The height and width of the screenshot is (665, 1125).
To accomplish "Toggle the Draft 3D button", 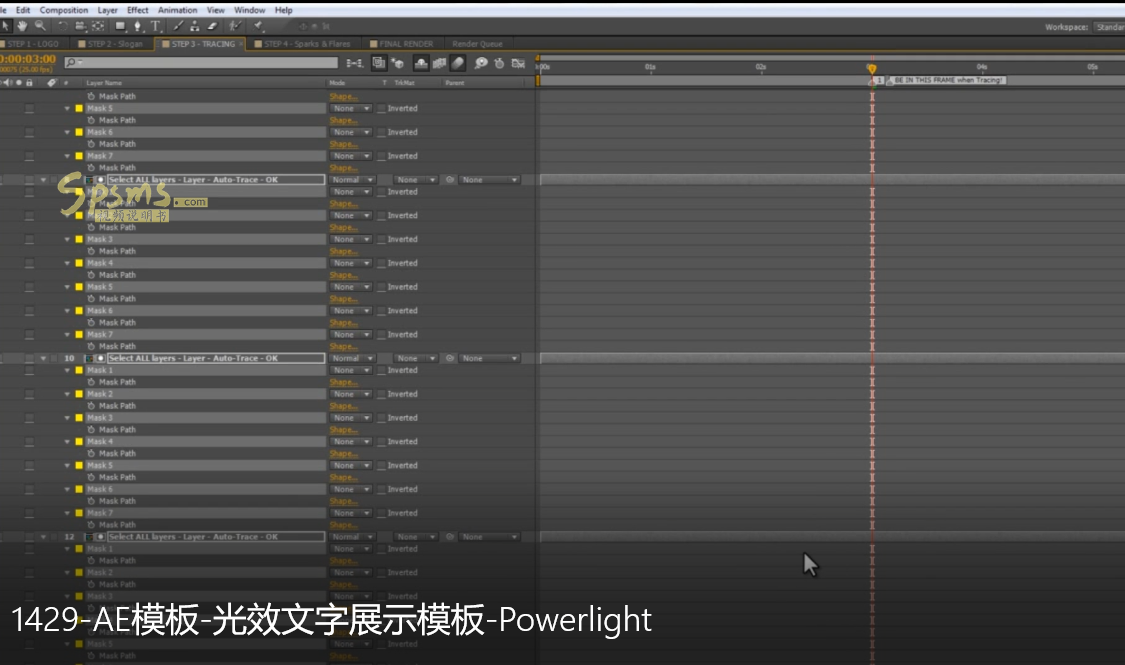I will pyautogui.click(x=397, y=63).
